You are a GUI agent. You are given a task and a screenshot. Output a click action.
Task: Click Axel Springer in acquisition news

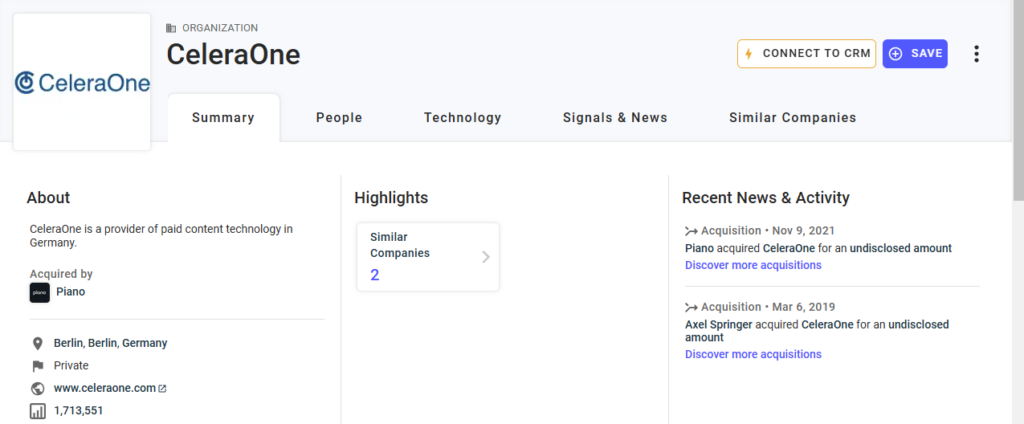click(716, 325)
